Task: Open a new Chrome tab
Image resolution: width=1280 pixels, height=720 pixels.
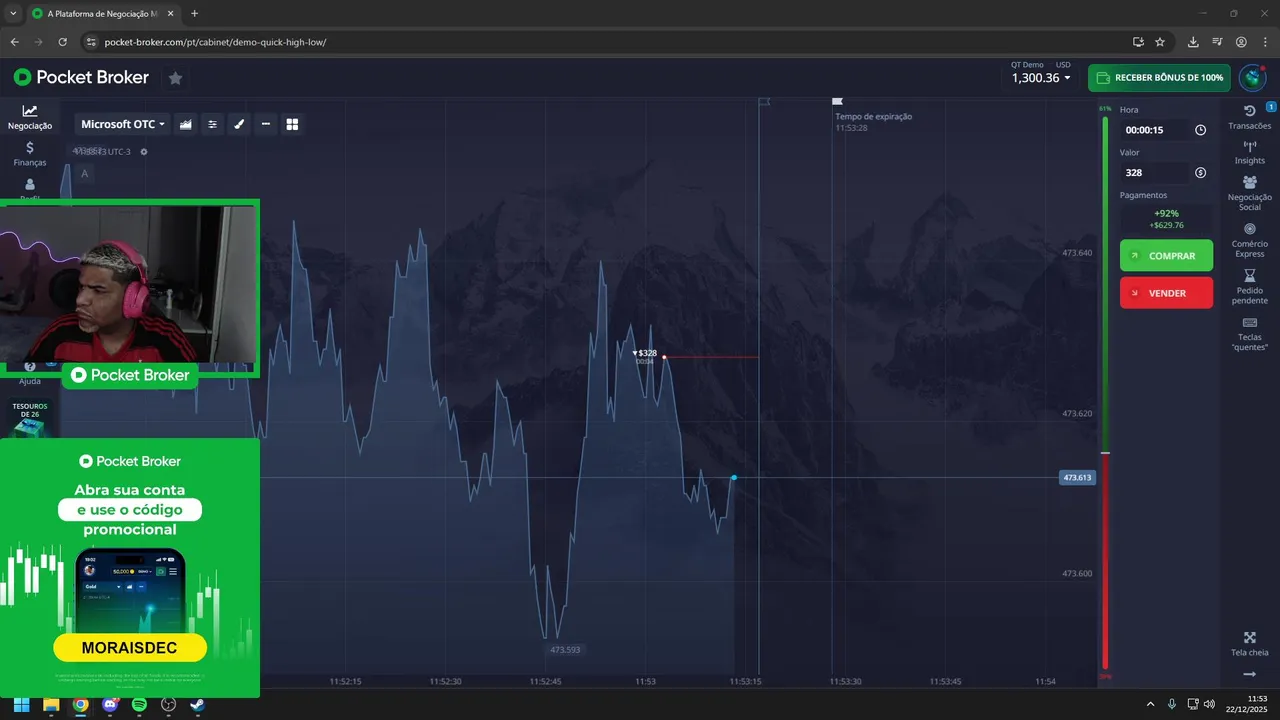Action: (x=194, y=14)
